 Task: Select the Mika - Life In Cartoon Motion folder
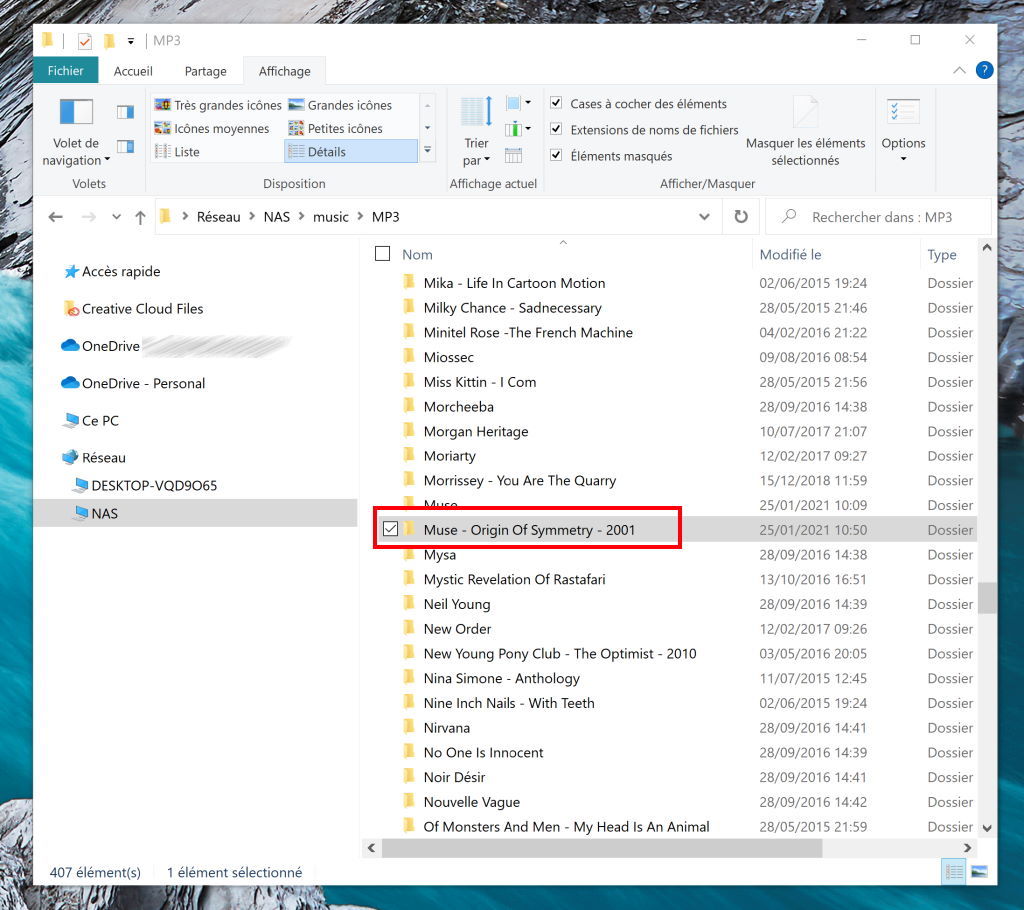click(x=514, y=283)
